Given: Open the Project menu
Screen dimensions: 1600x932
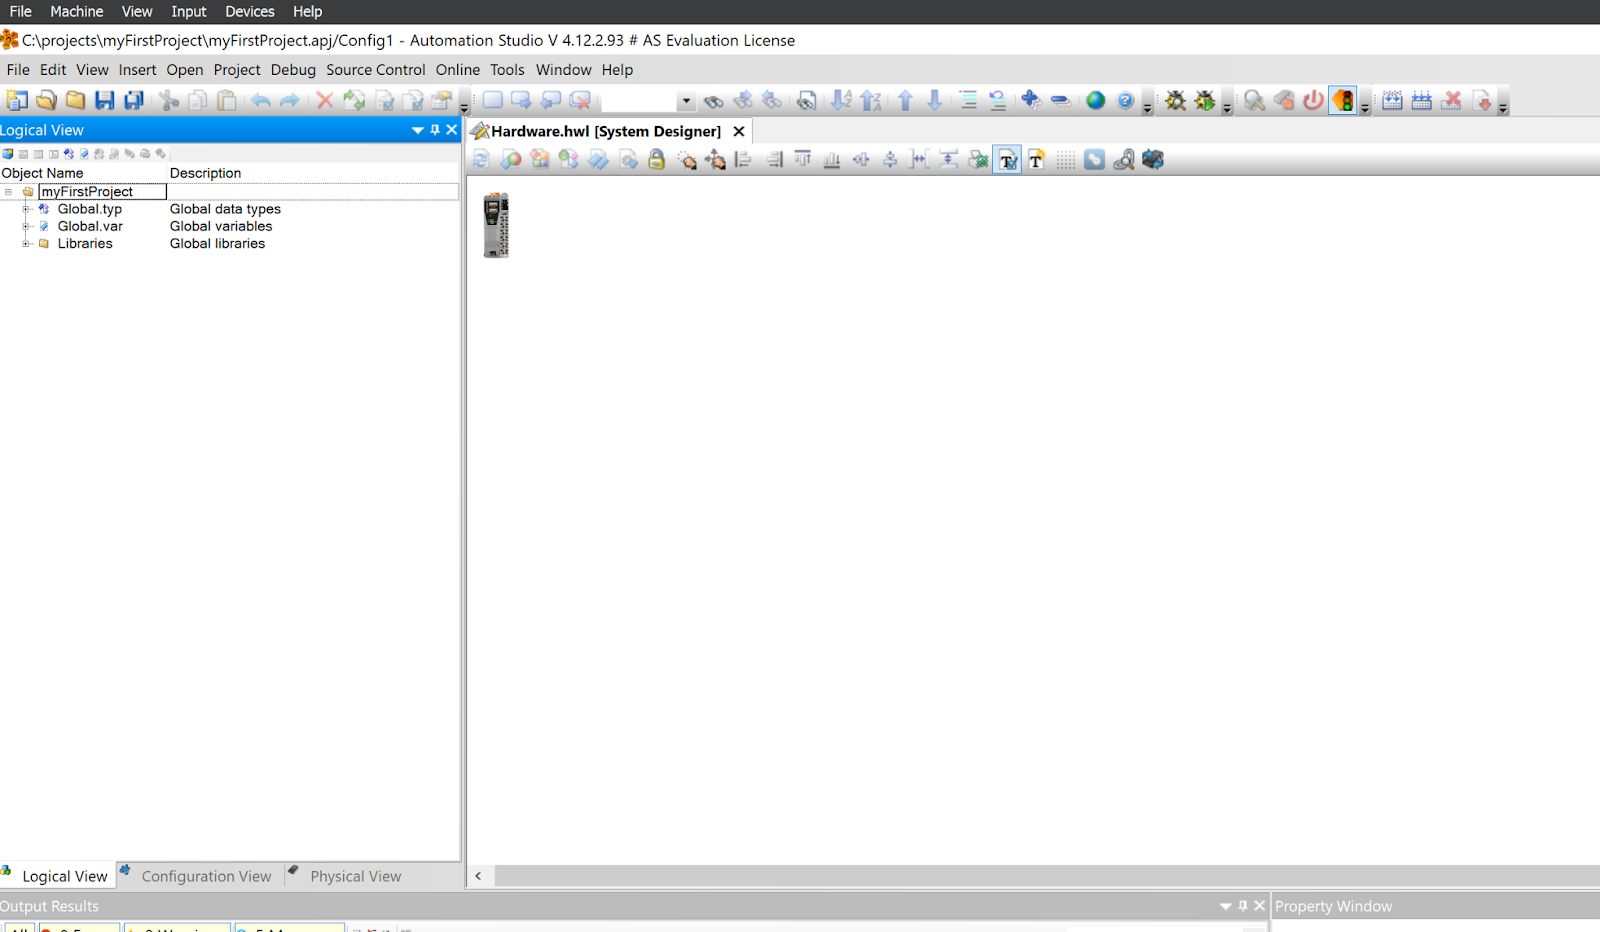Looking at the screenshot, I should click(x=237, y=70).
